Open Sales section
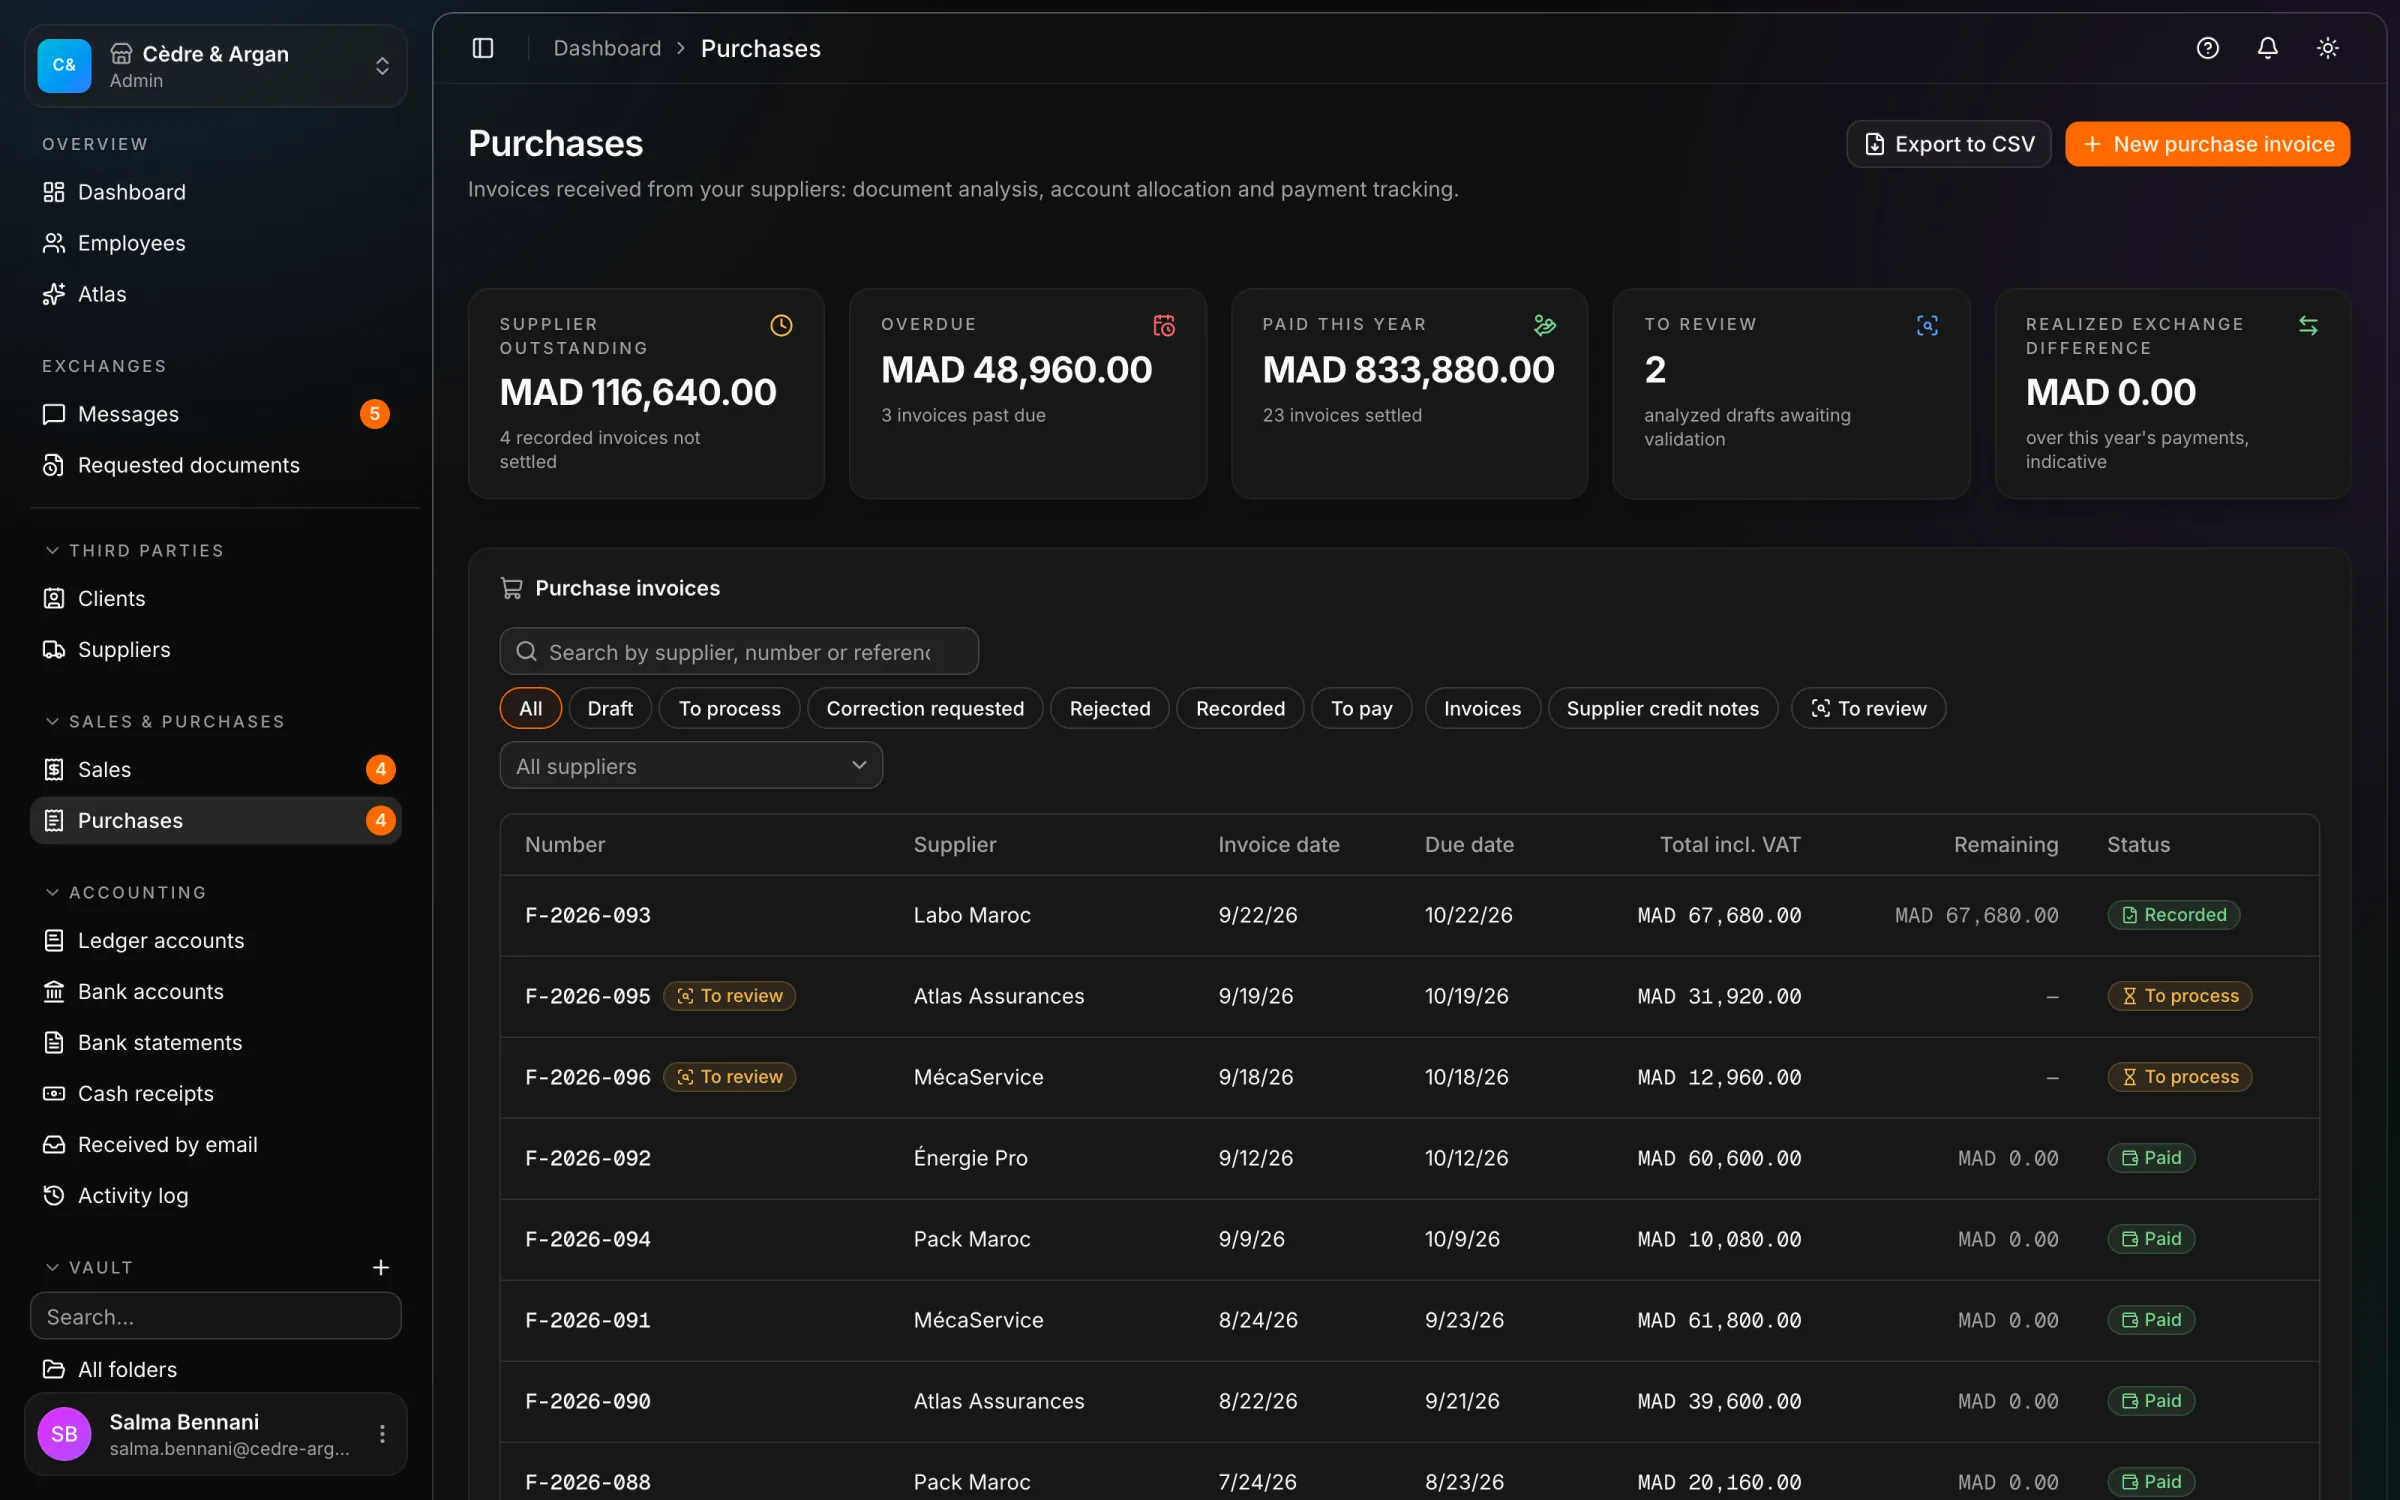The image size is (2400, 1500). pyautogui.click(x=216, y=769)
